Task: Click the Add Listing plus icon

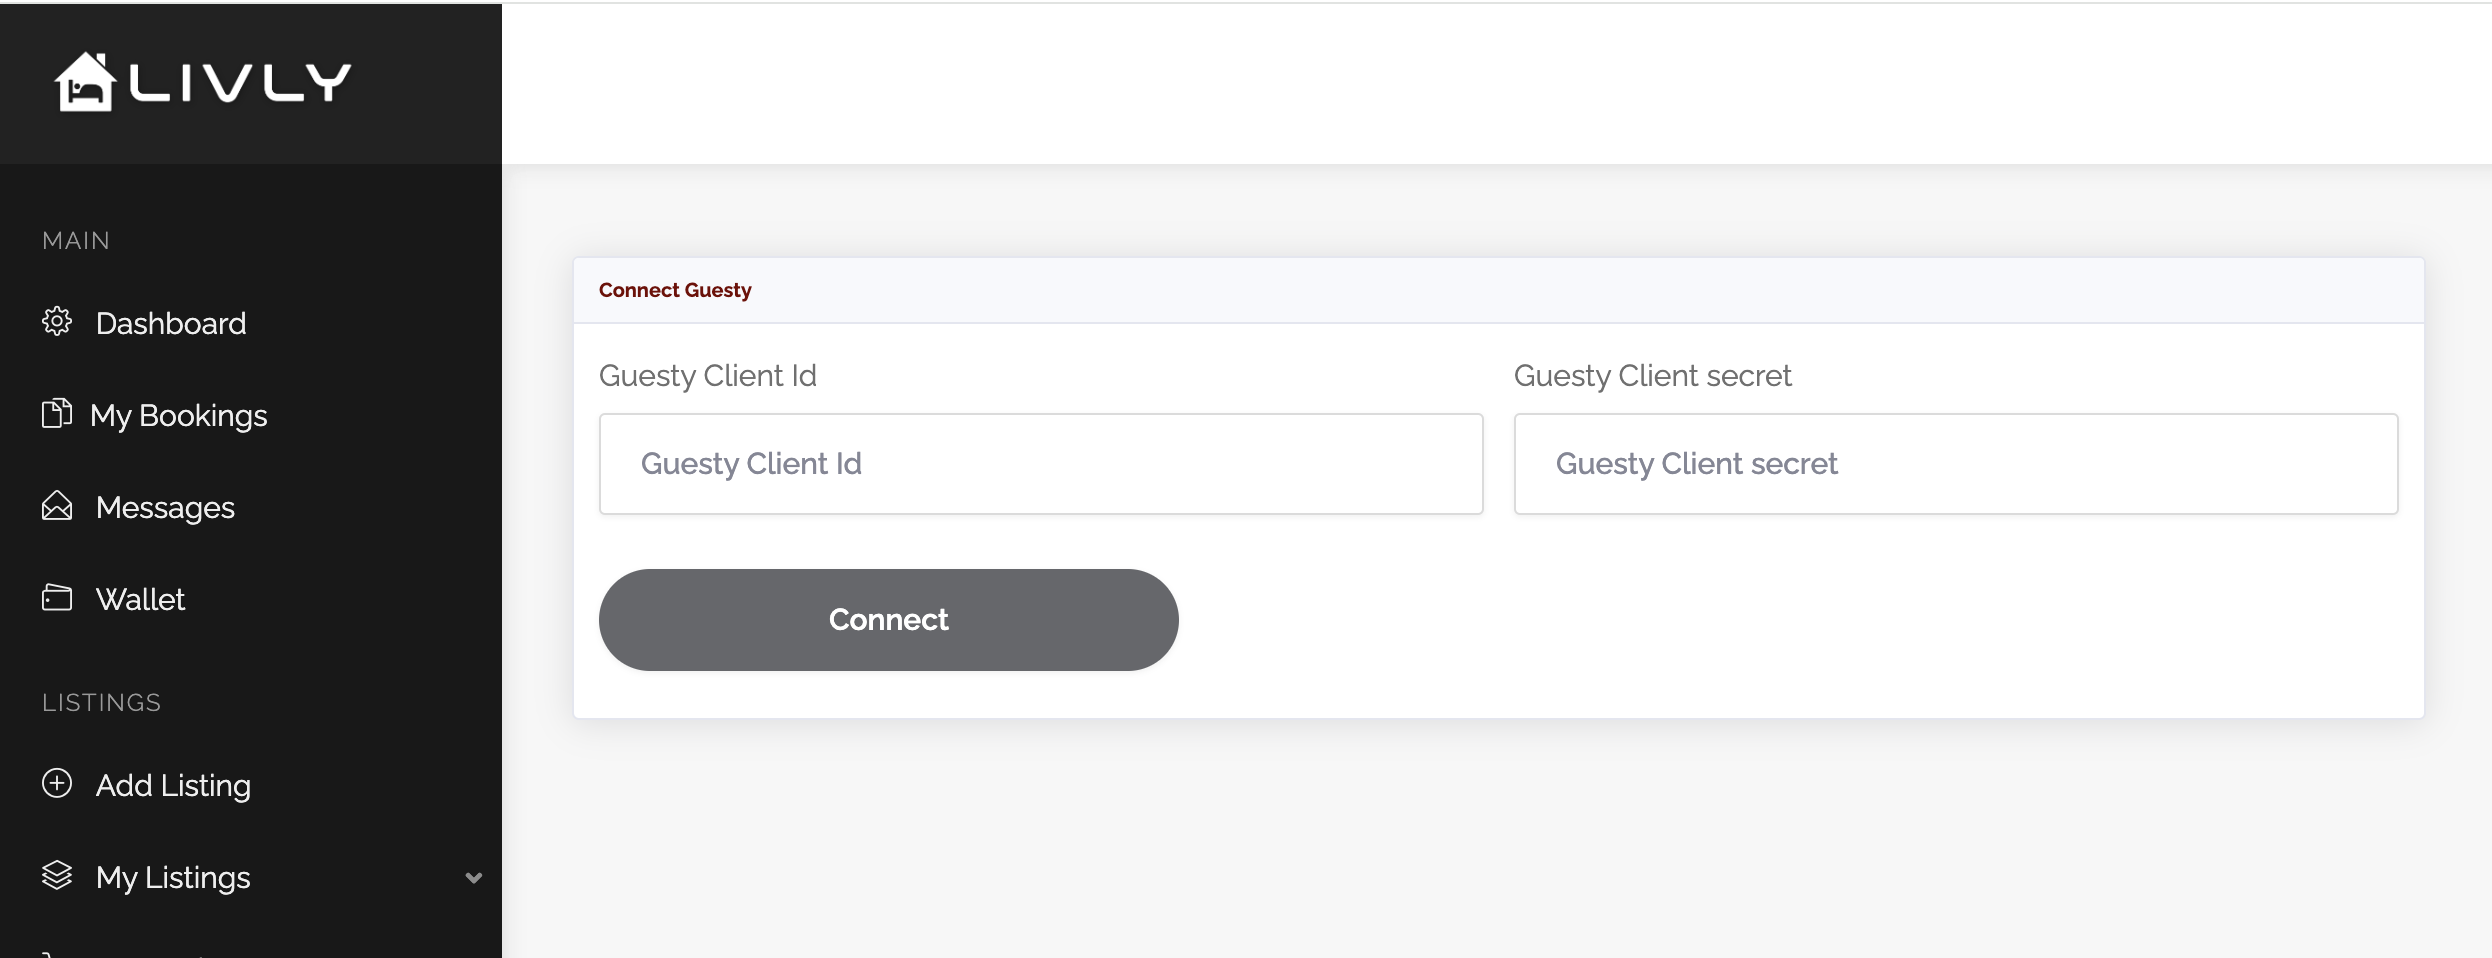Action: click(57, 783)
